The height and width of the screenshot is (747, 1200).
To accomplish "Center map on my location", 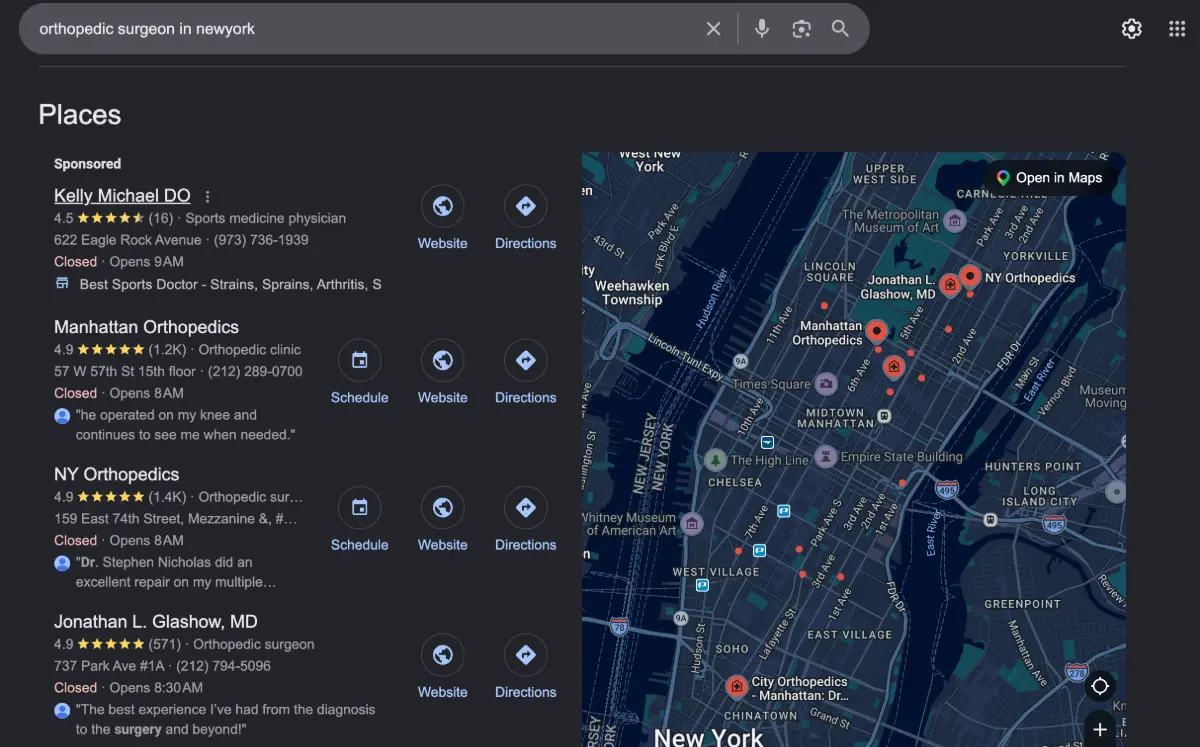I will (1100, 686).
